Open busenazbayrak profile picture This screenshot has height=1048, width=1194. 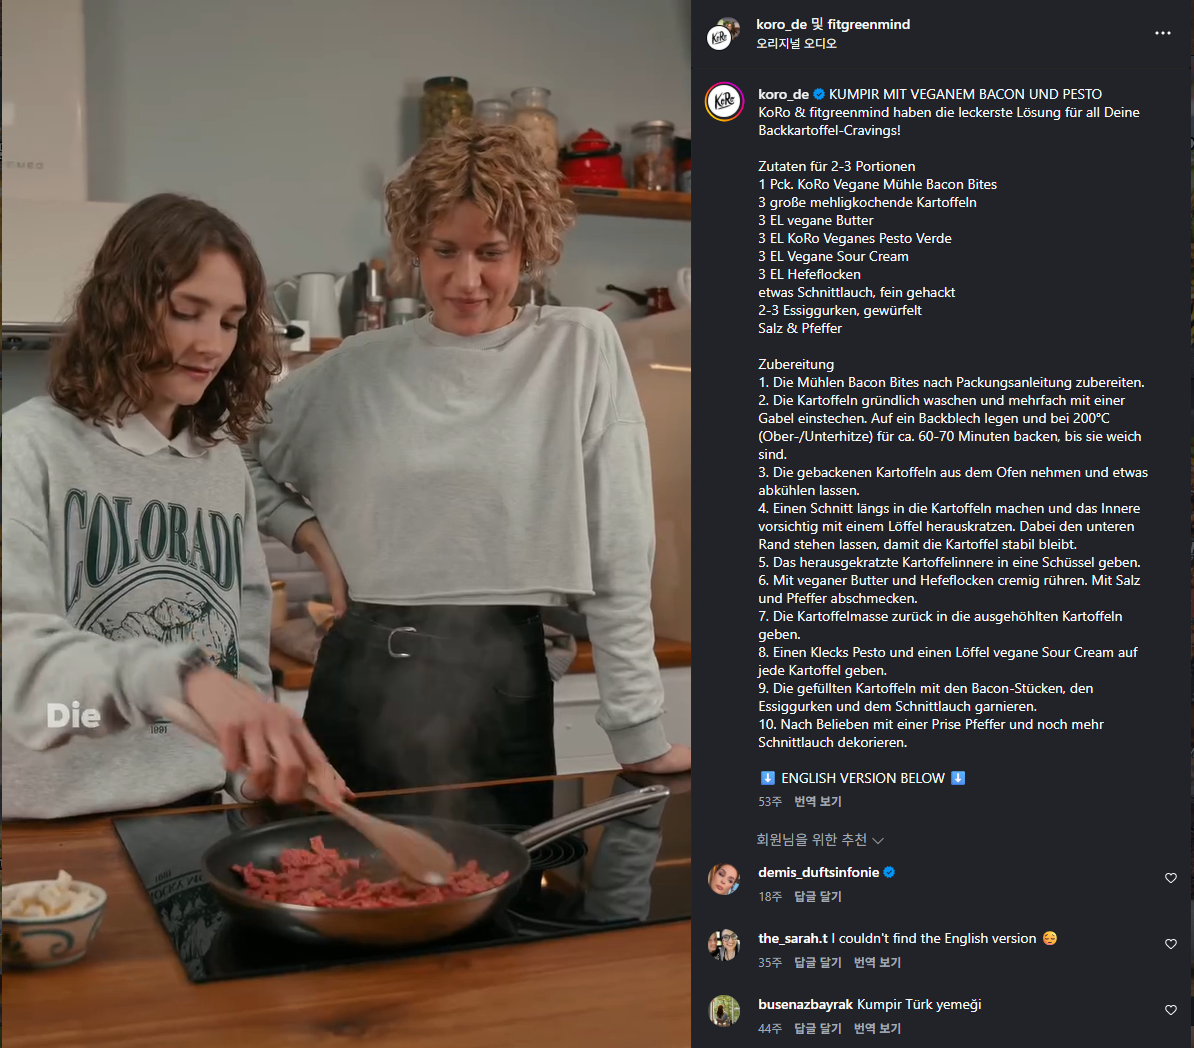coord(723,1011)
